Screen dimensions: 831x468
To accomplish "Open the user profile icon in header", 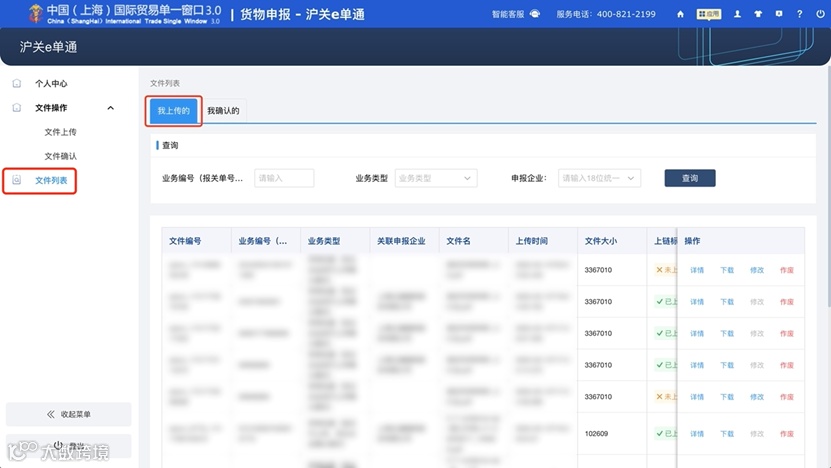I will [x=737, y=14].
